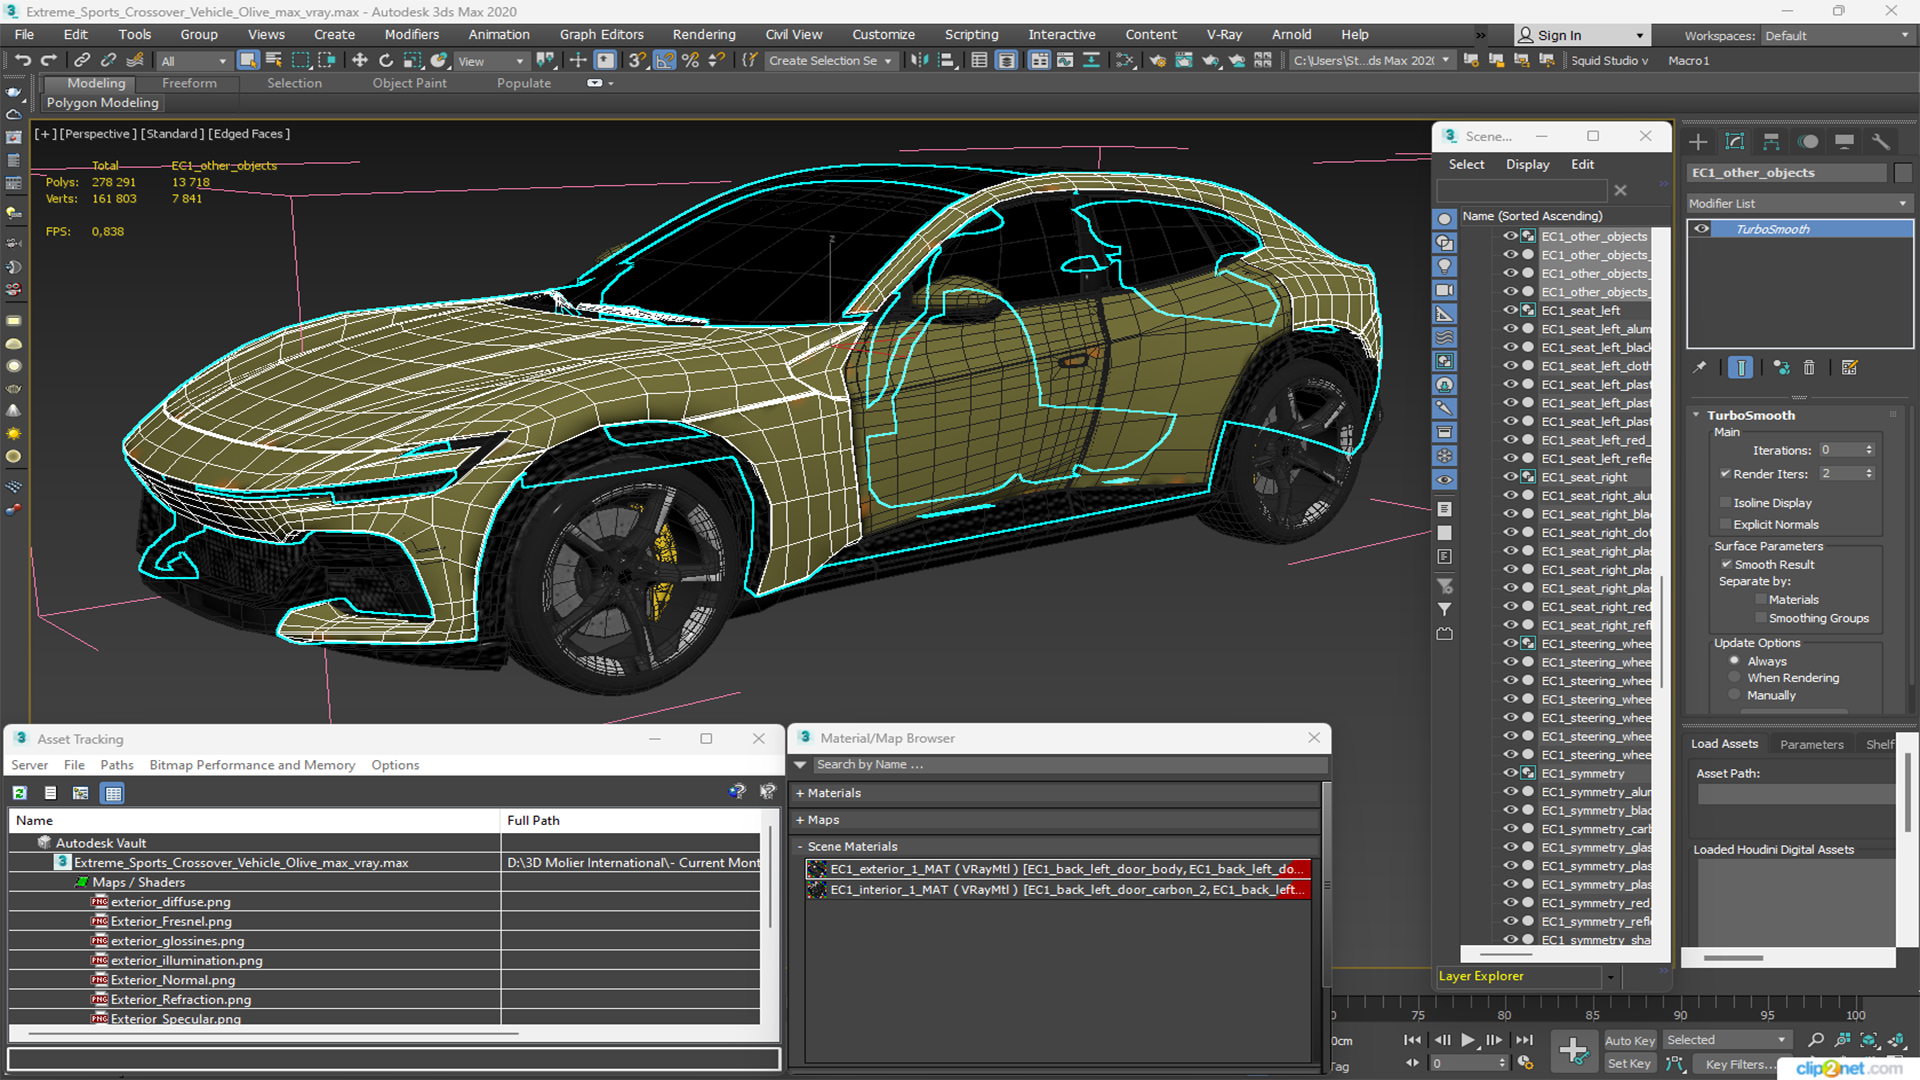Screen dimensions: 1920x1080
Task: Toggle the Percent Snap icon
Action: [690, 60]
